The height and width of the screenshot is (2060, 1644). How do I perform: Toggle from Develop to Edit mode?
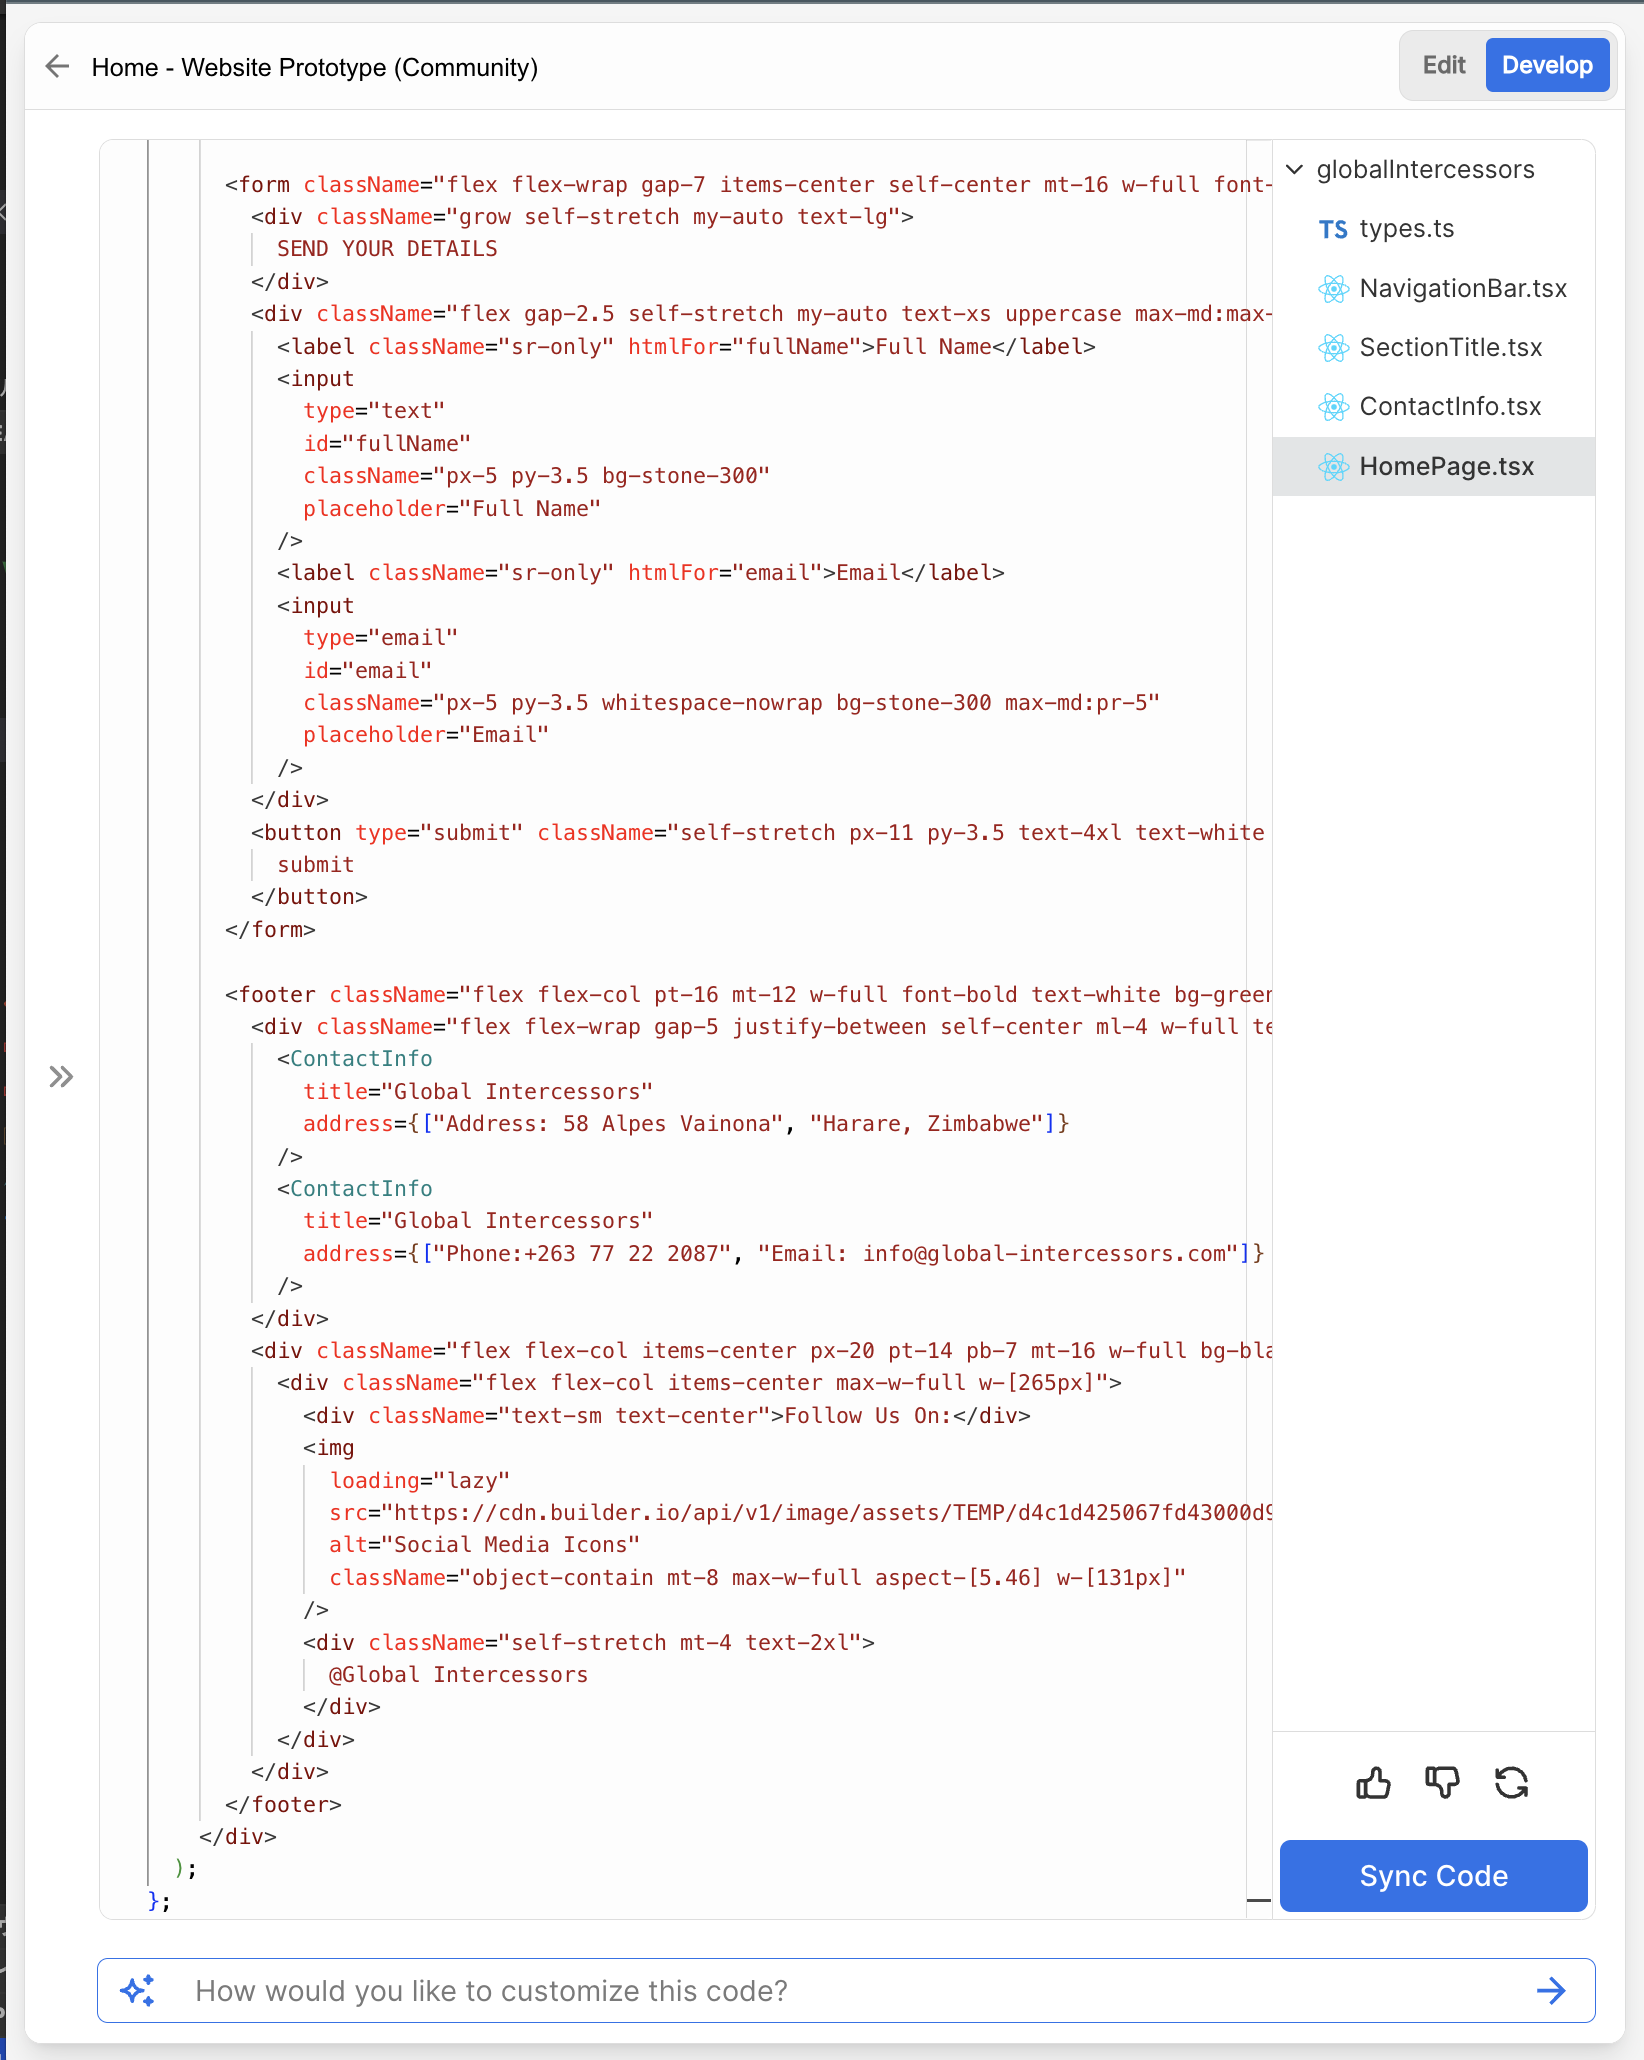point(1443,64)
